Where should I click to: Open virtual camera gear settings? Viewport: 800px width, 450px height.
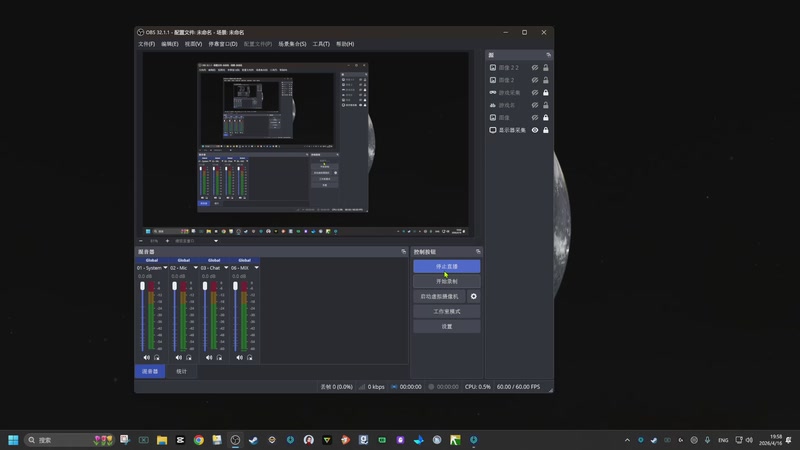[x=474, y=297]
